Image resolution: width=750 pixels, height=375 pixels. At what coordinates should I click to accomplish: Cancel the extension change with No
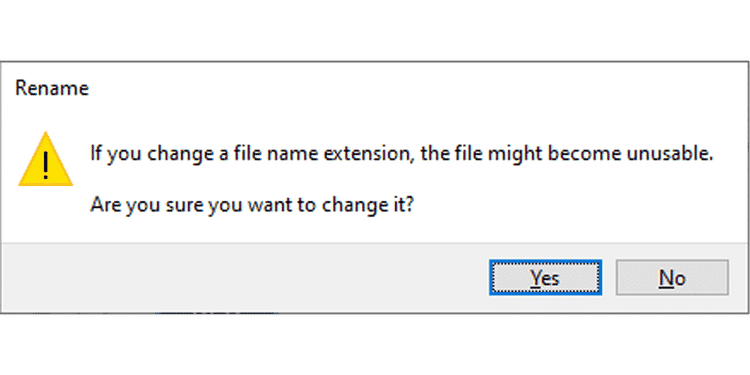click(x=672, y=277)
